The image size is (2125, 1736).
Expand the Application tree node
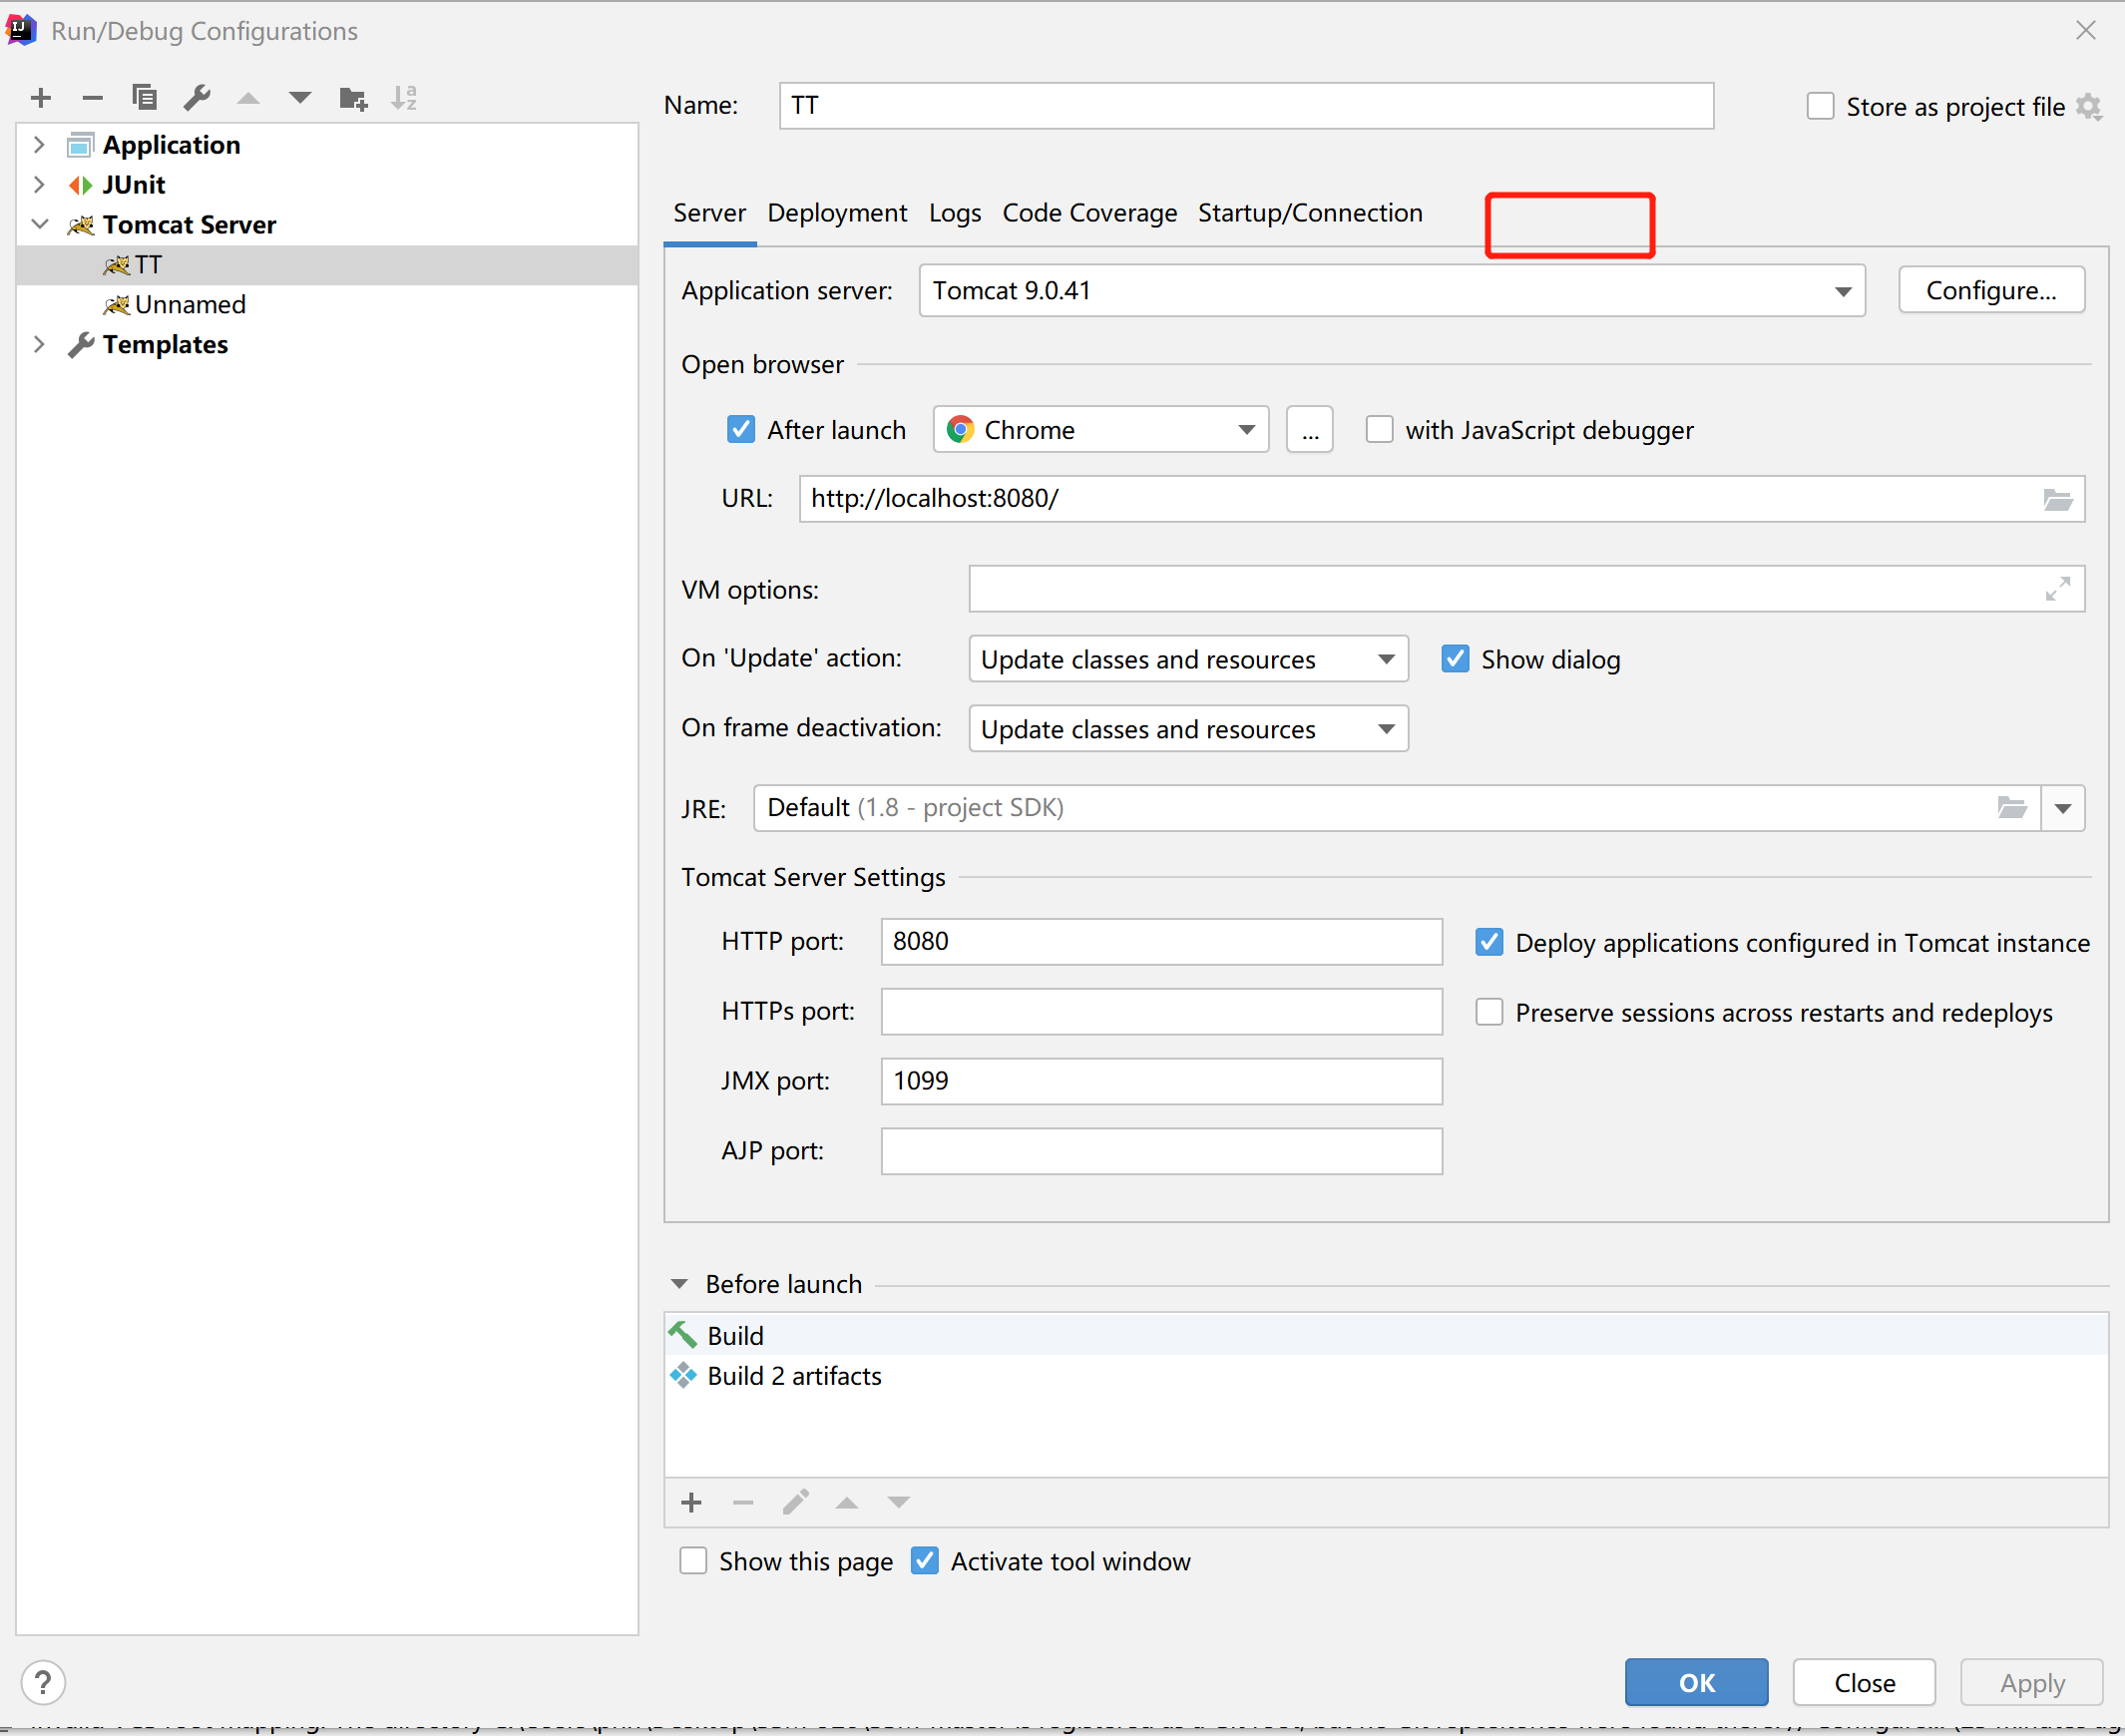click(39, 145)
